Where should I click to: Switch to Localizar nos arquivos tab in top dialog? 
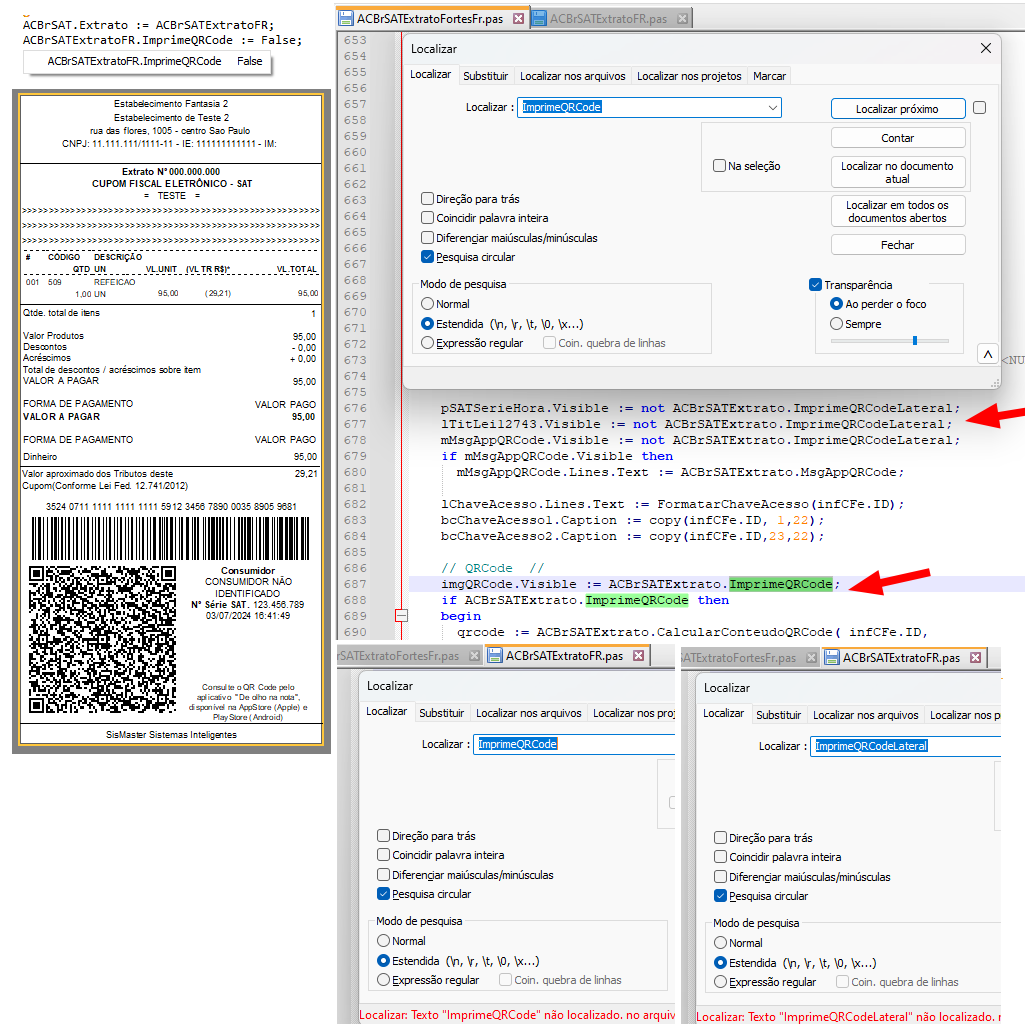pos(573,76)
